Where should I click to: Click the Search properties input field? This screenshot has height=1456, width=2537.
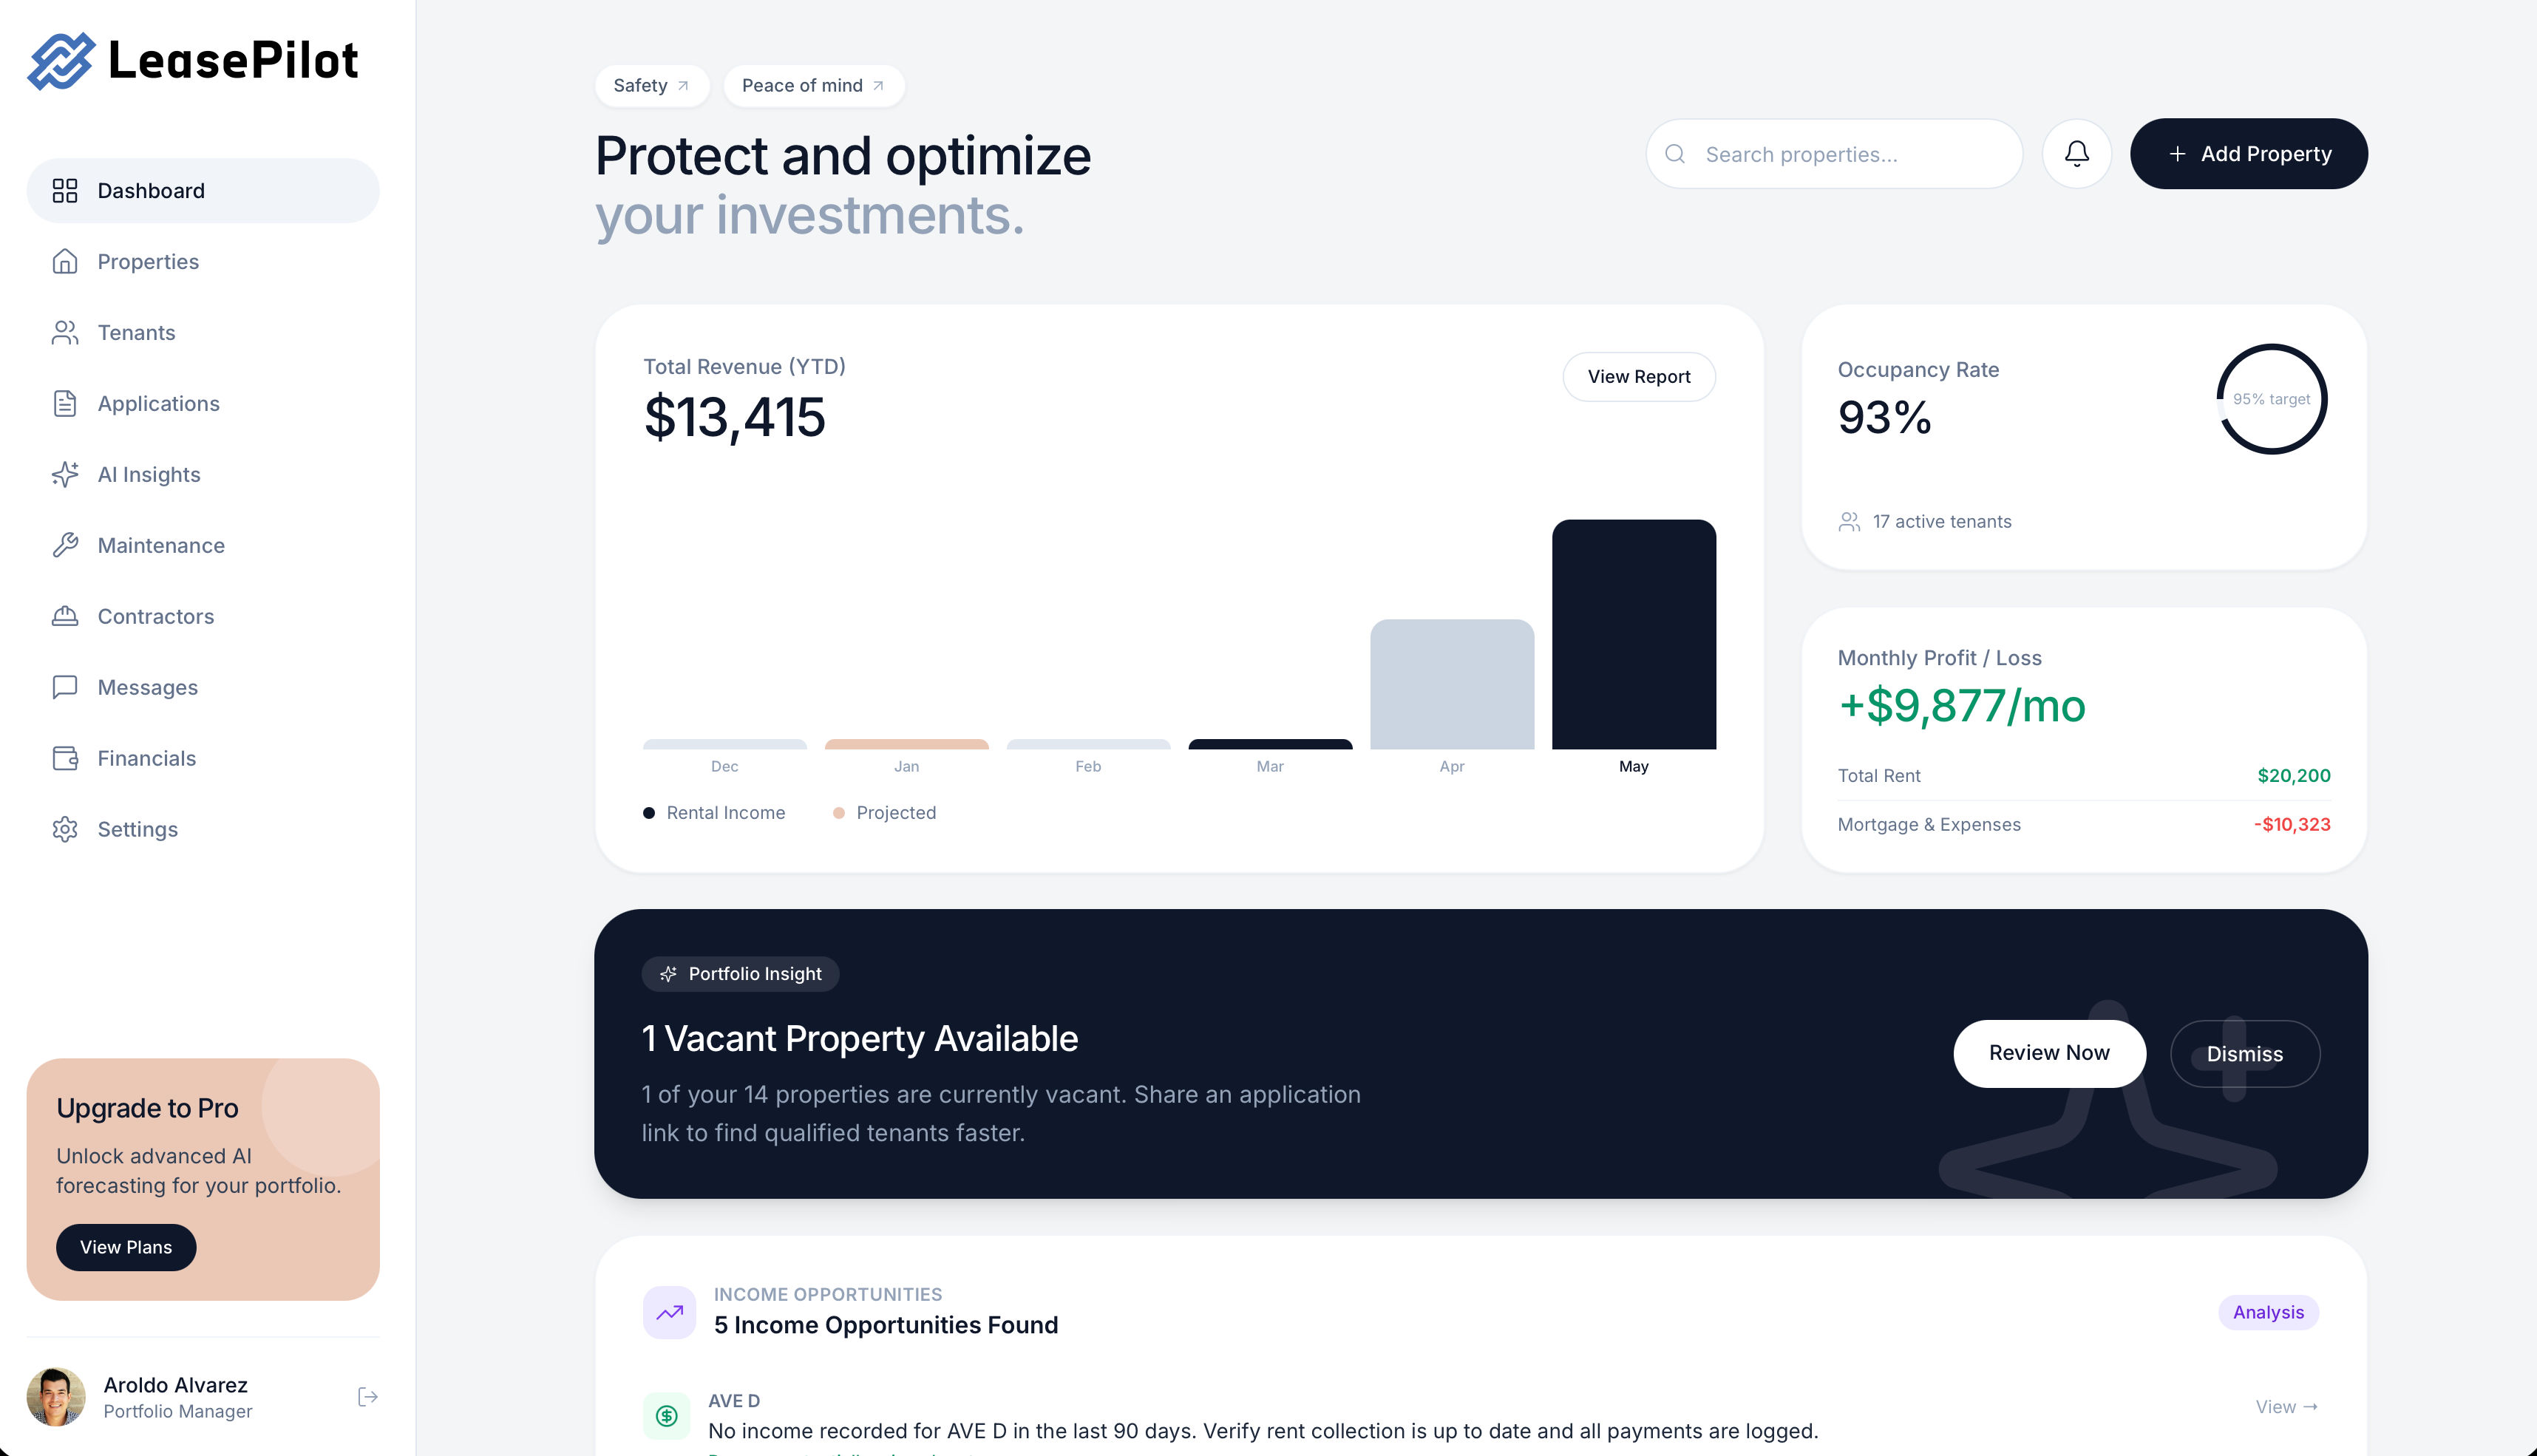(1834, 154)
